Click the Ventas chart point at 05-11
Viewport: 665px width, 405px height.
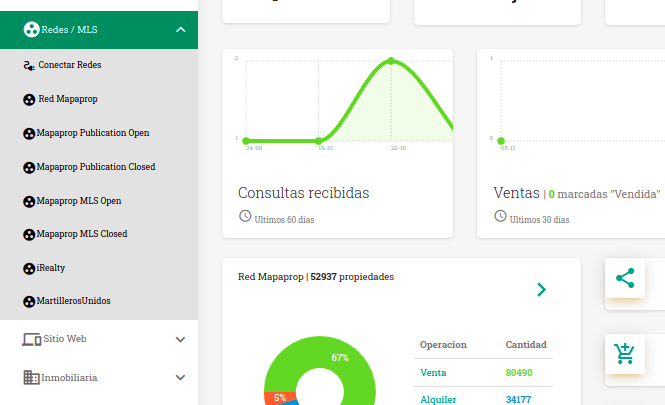501,141
